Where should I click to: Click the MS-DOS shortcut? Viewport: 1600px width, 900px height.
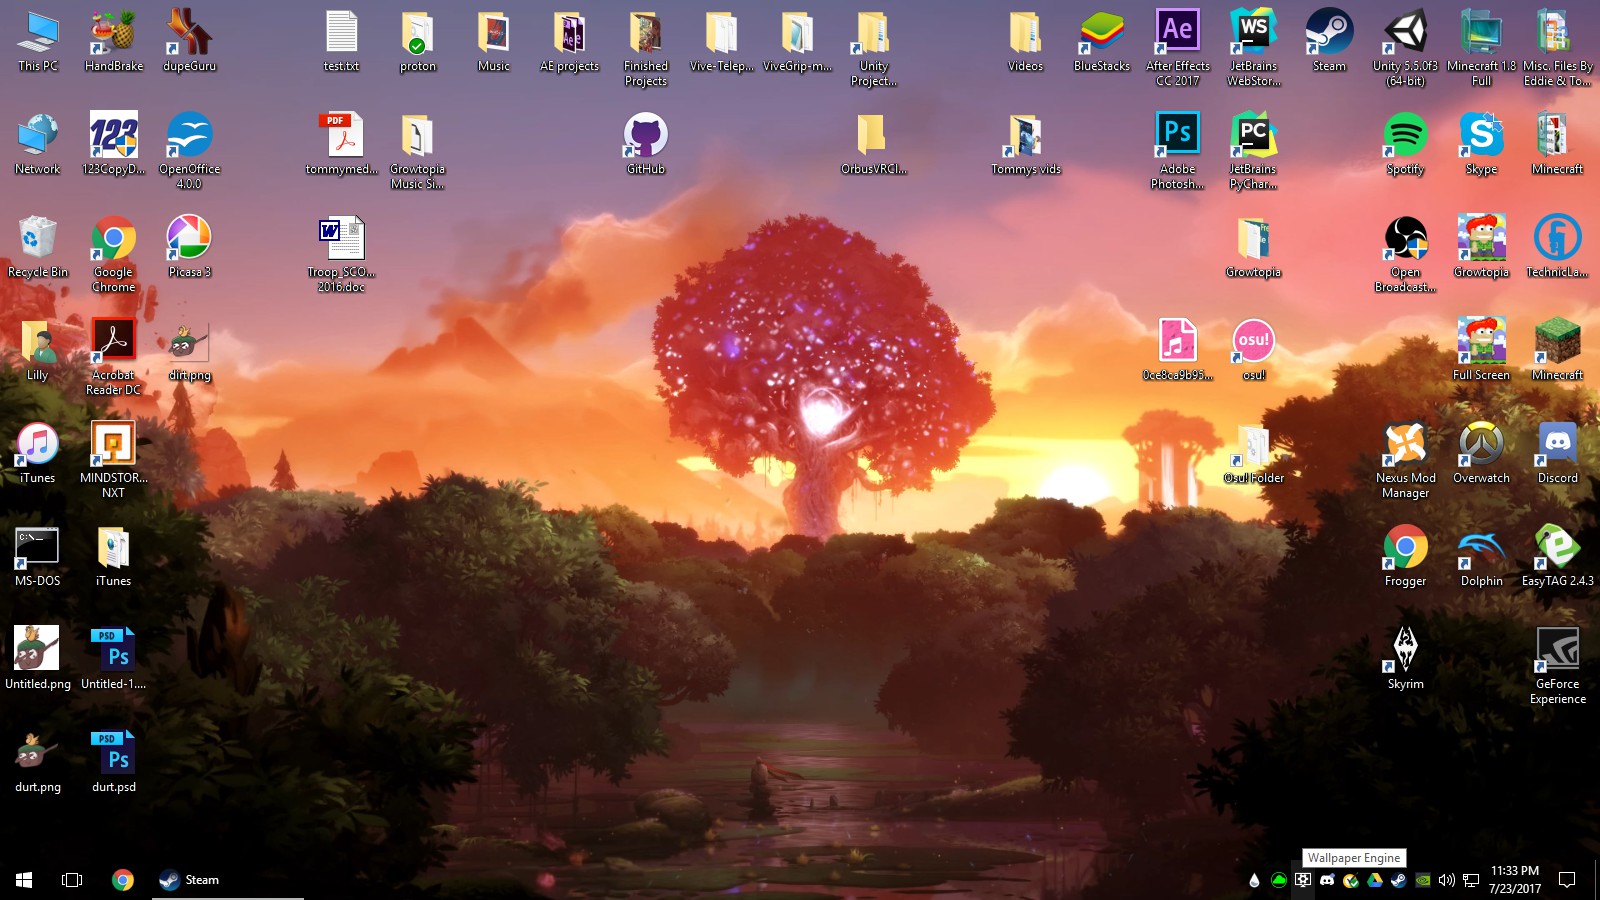click(x=38, y=556)
